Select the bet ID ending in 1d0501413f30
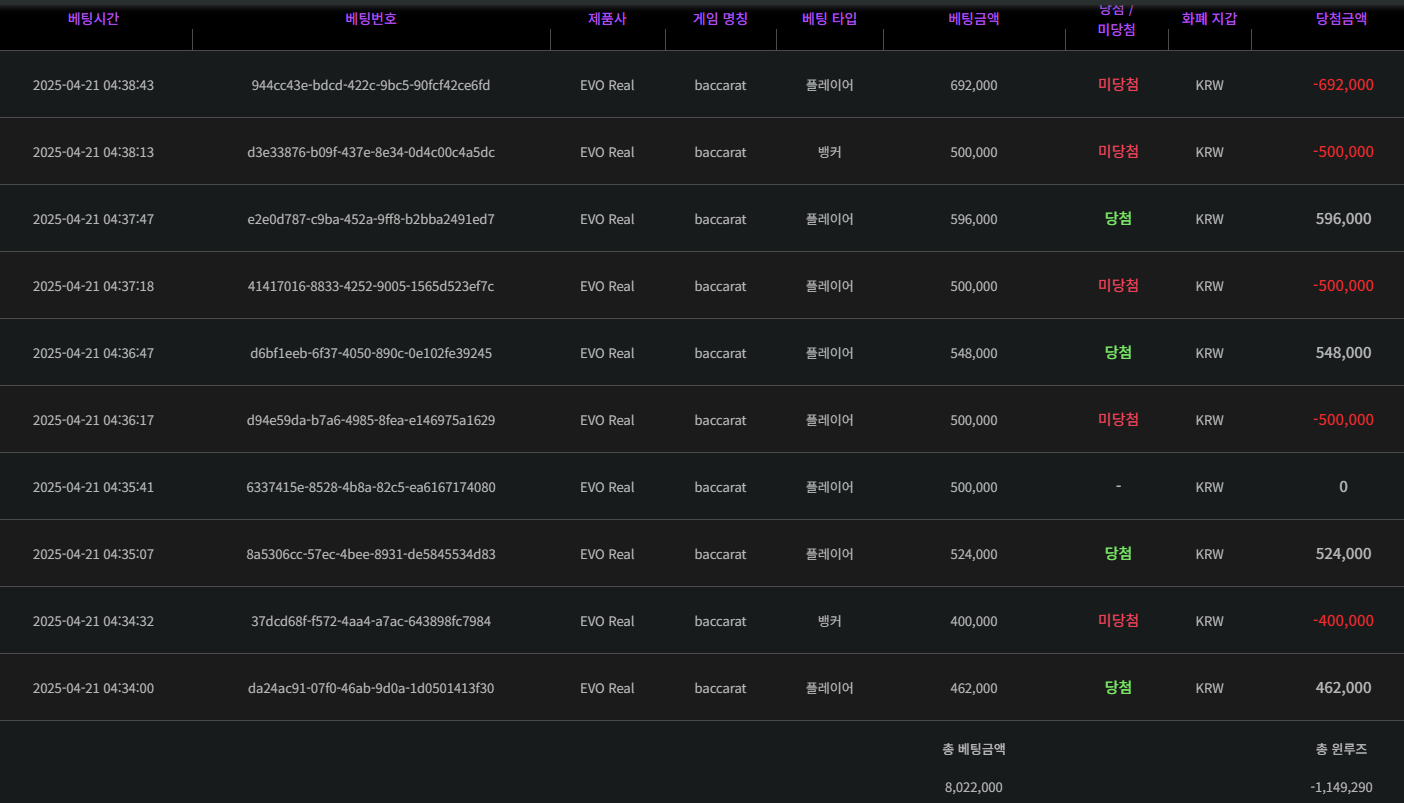The image size is (1404, 803). coord(370,688)
